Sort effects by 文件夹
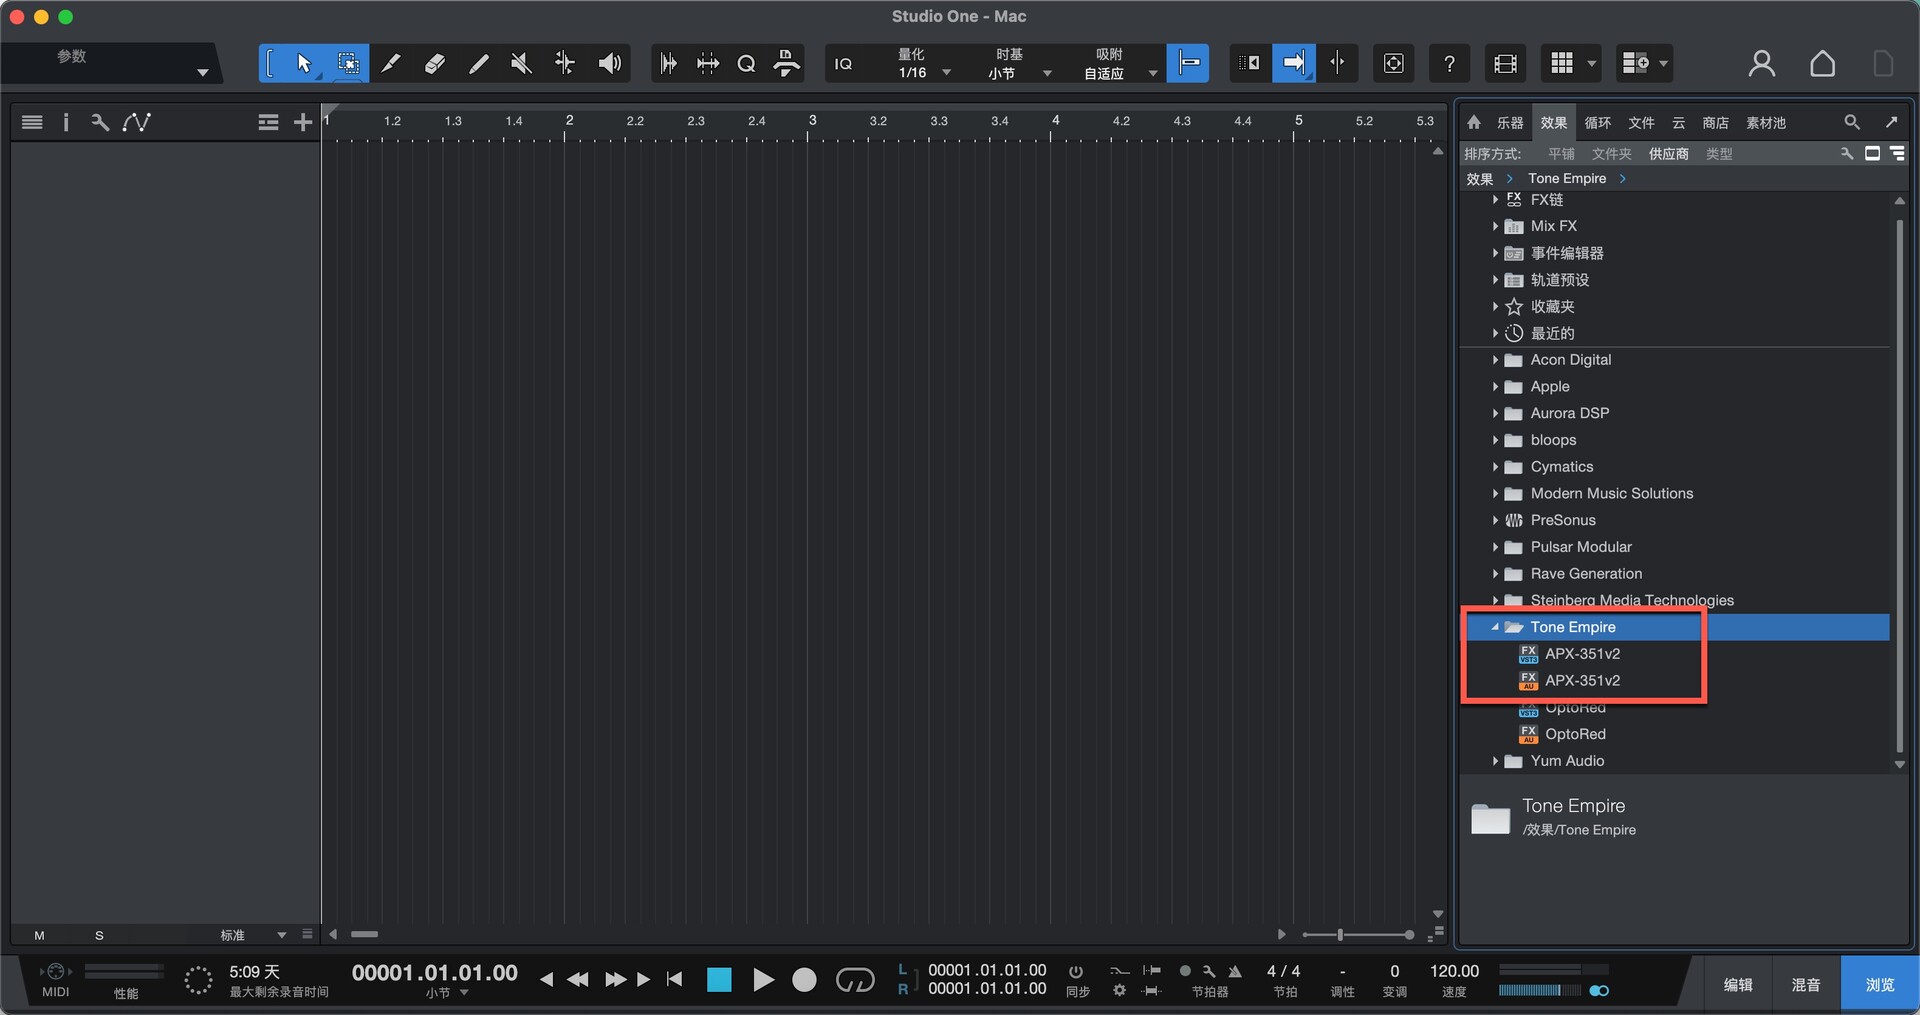 pos(1612,154)
